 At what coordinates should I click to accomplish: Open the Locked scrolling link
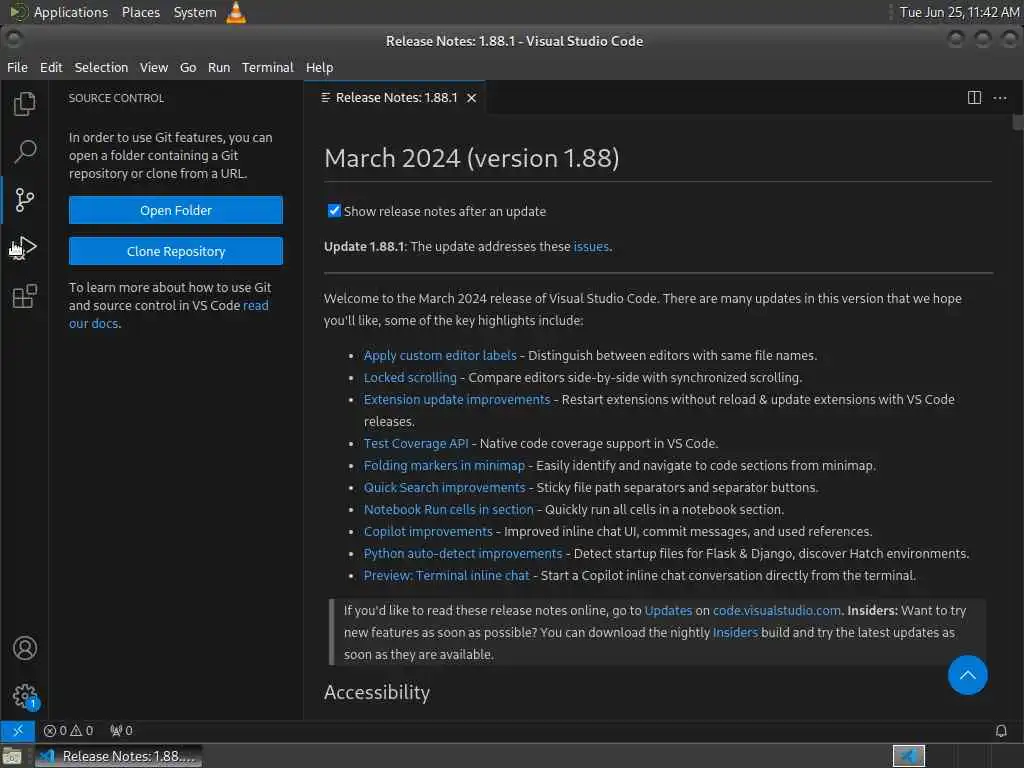tap(410, 377)
